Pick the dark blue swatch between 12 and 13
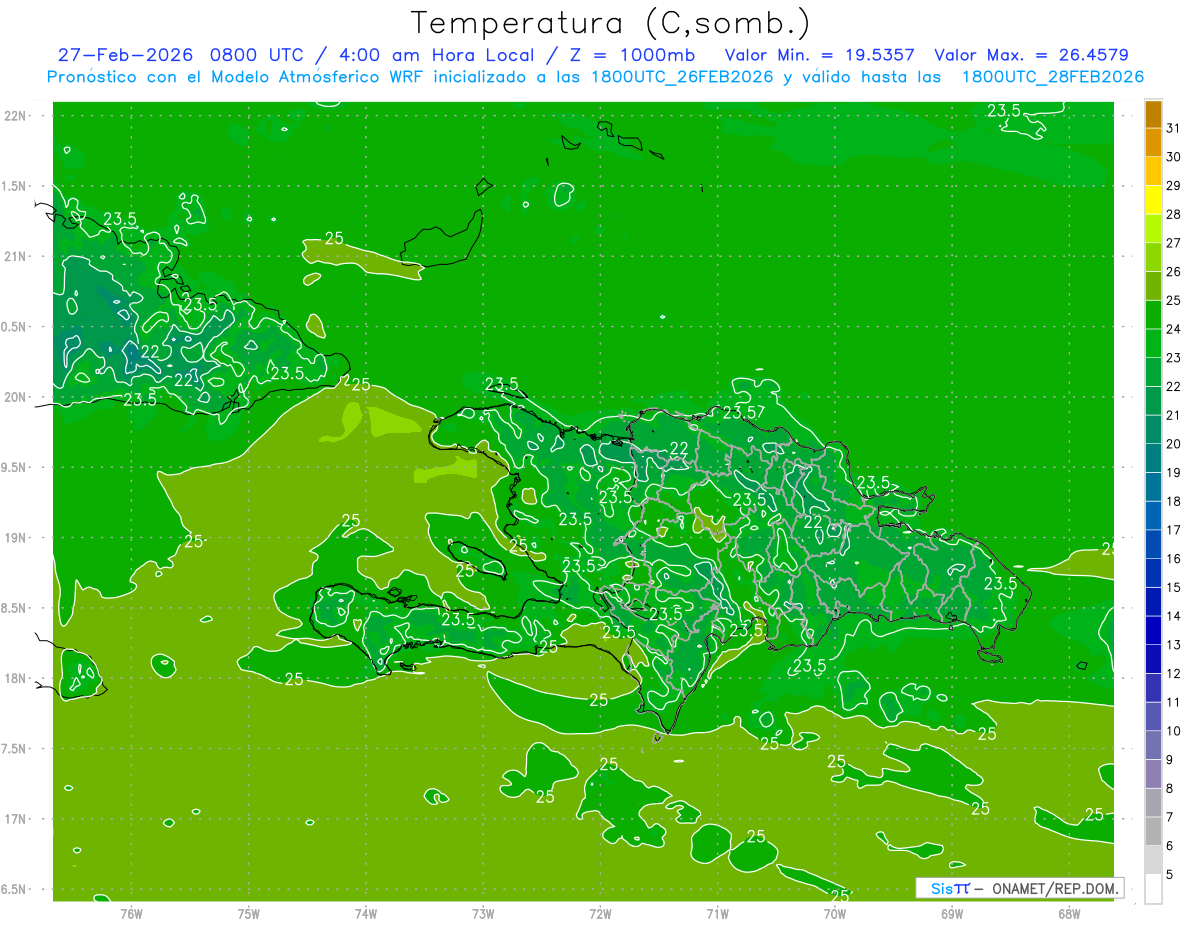 pyautogui.click(x=1153, y=660)
